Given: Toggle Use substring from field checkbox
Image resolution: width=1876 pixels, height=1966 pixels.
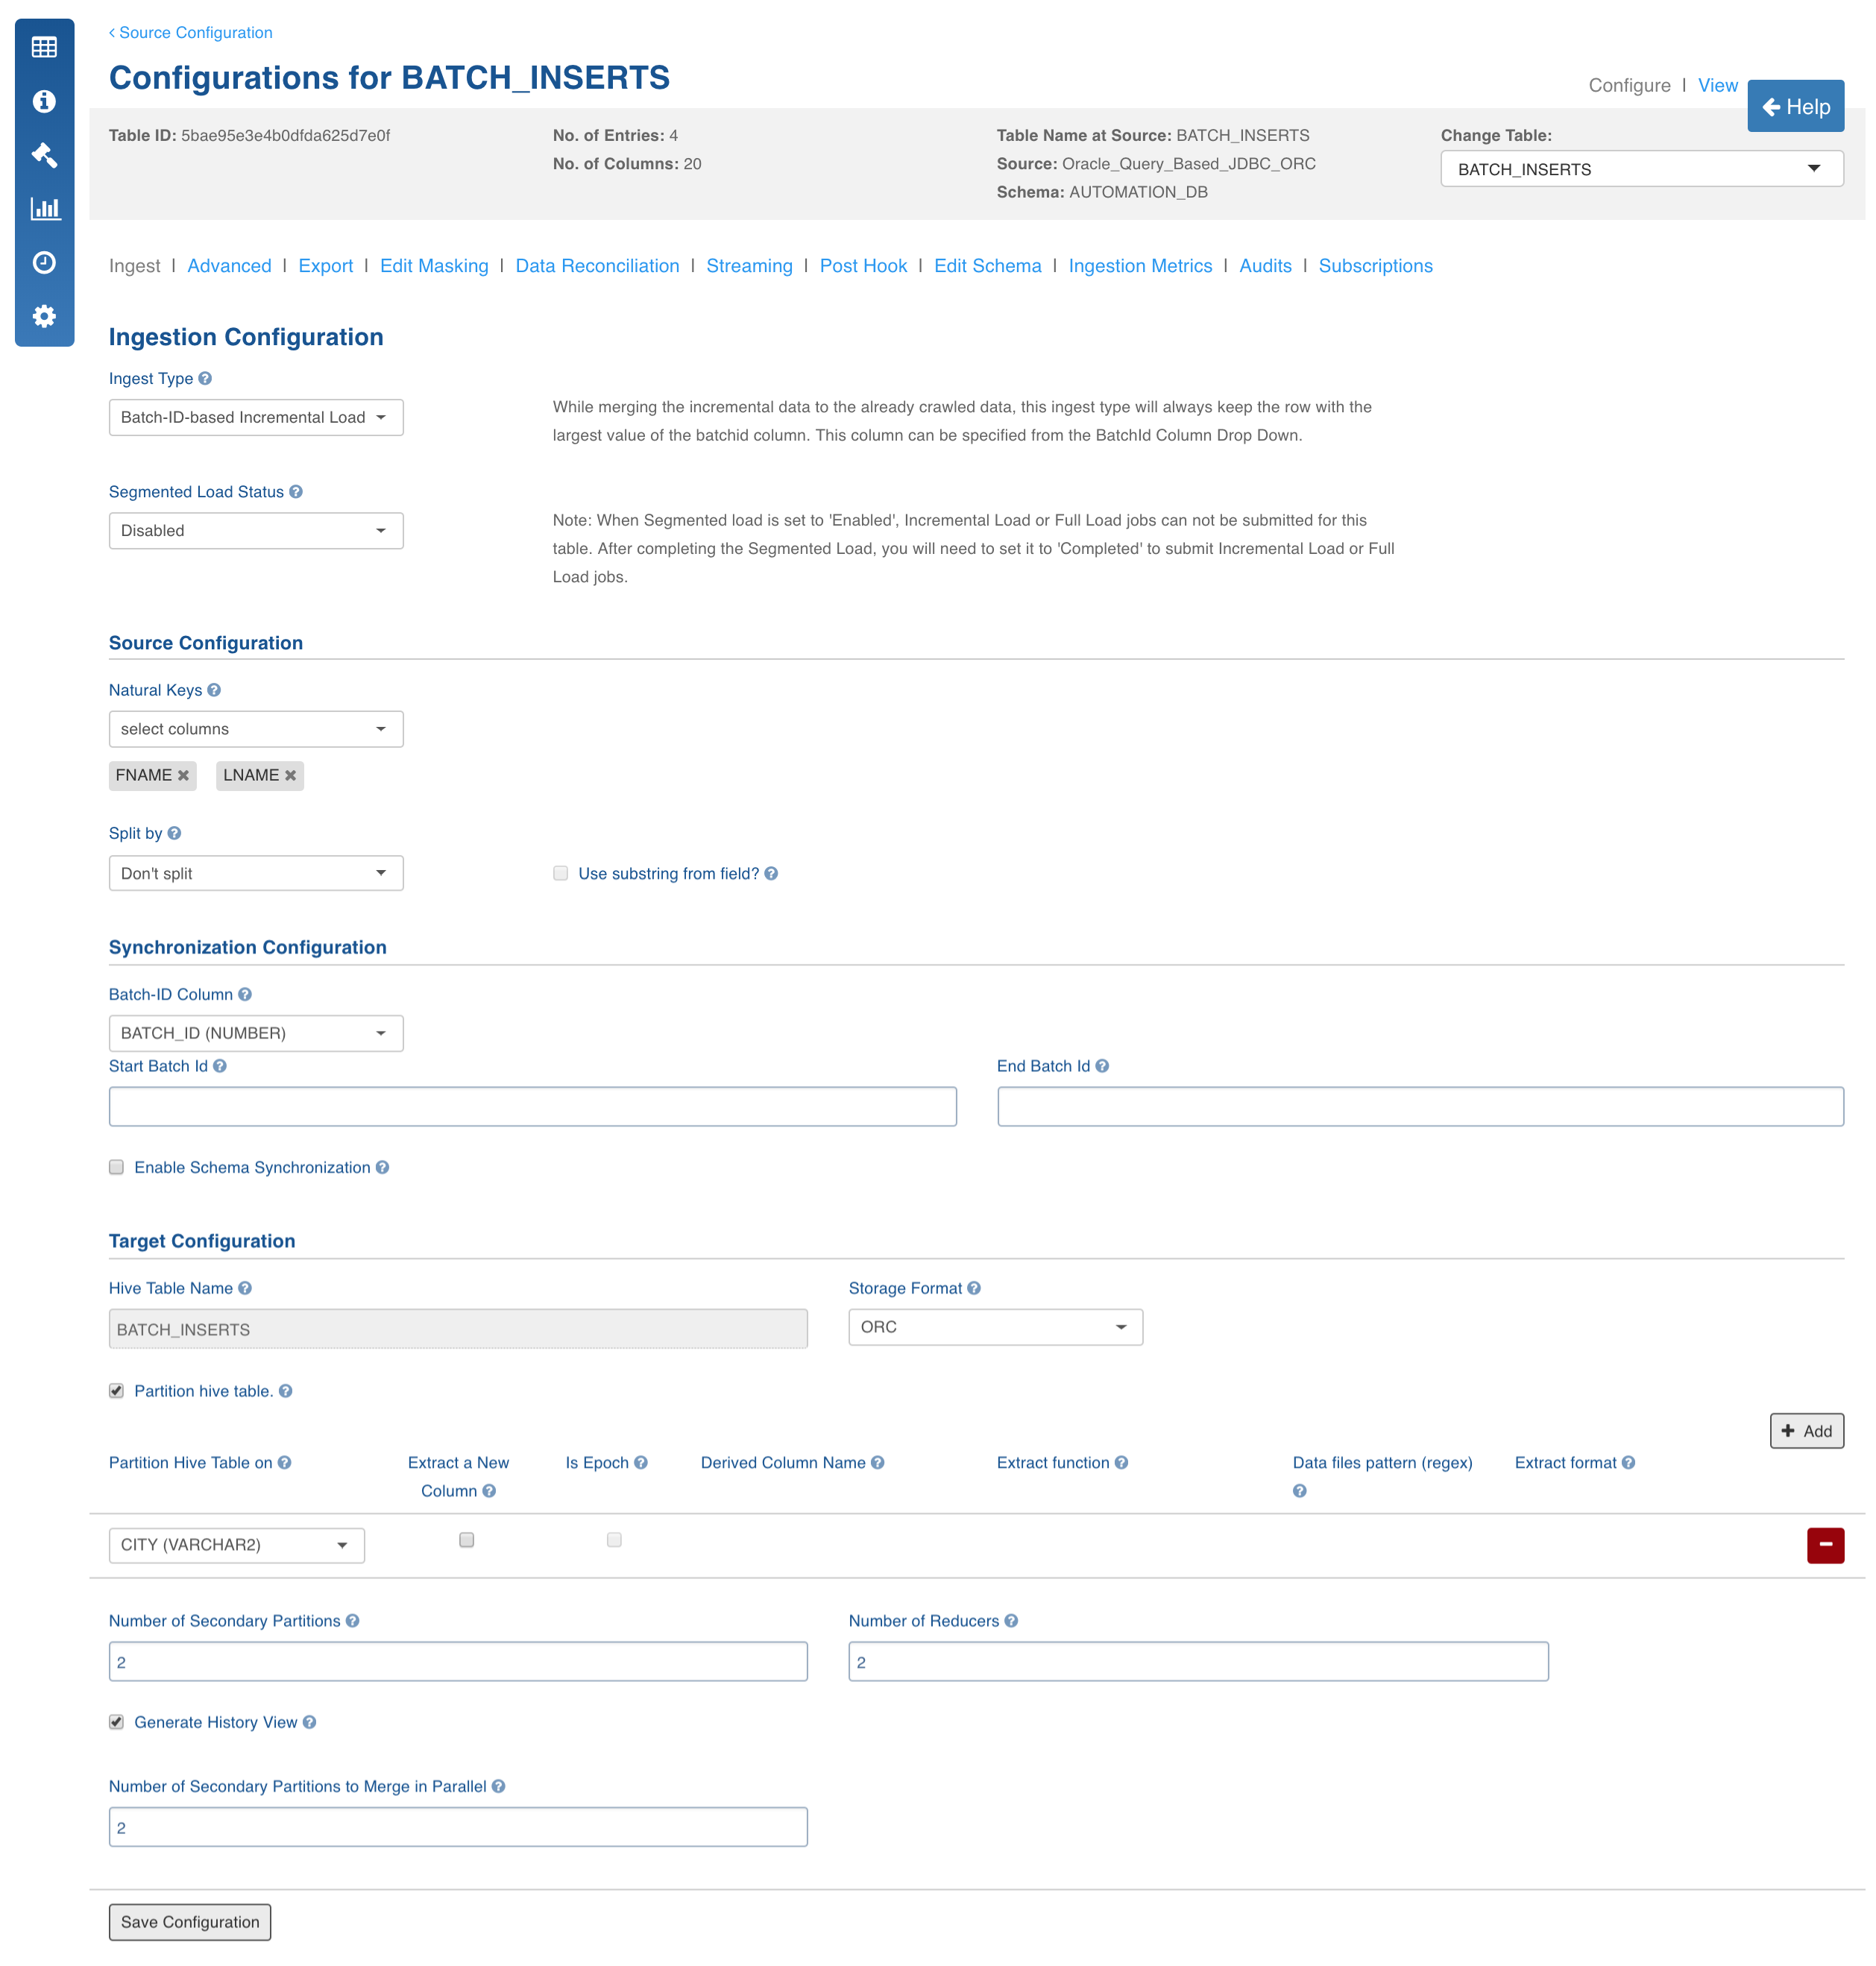Looking at the screenshot, I should [x=561, y=873].
